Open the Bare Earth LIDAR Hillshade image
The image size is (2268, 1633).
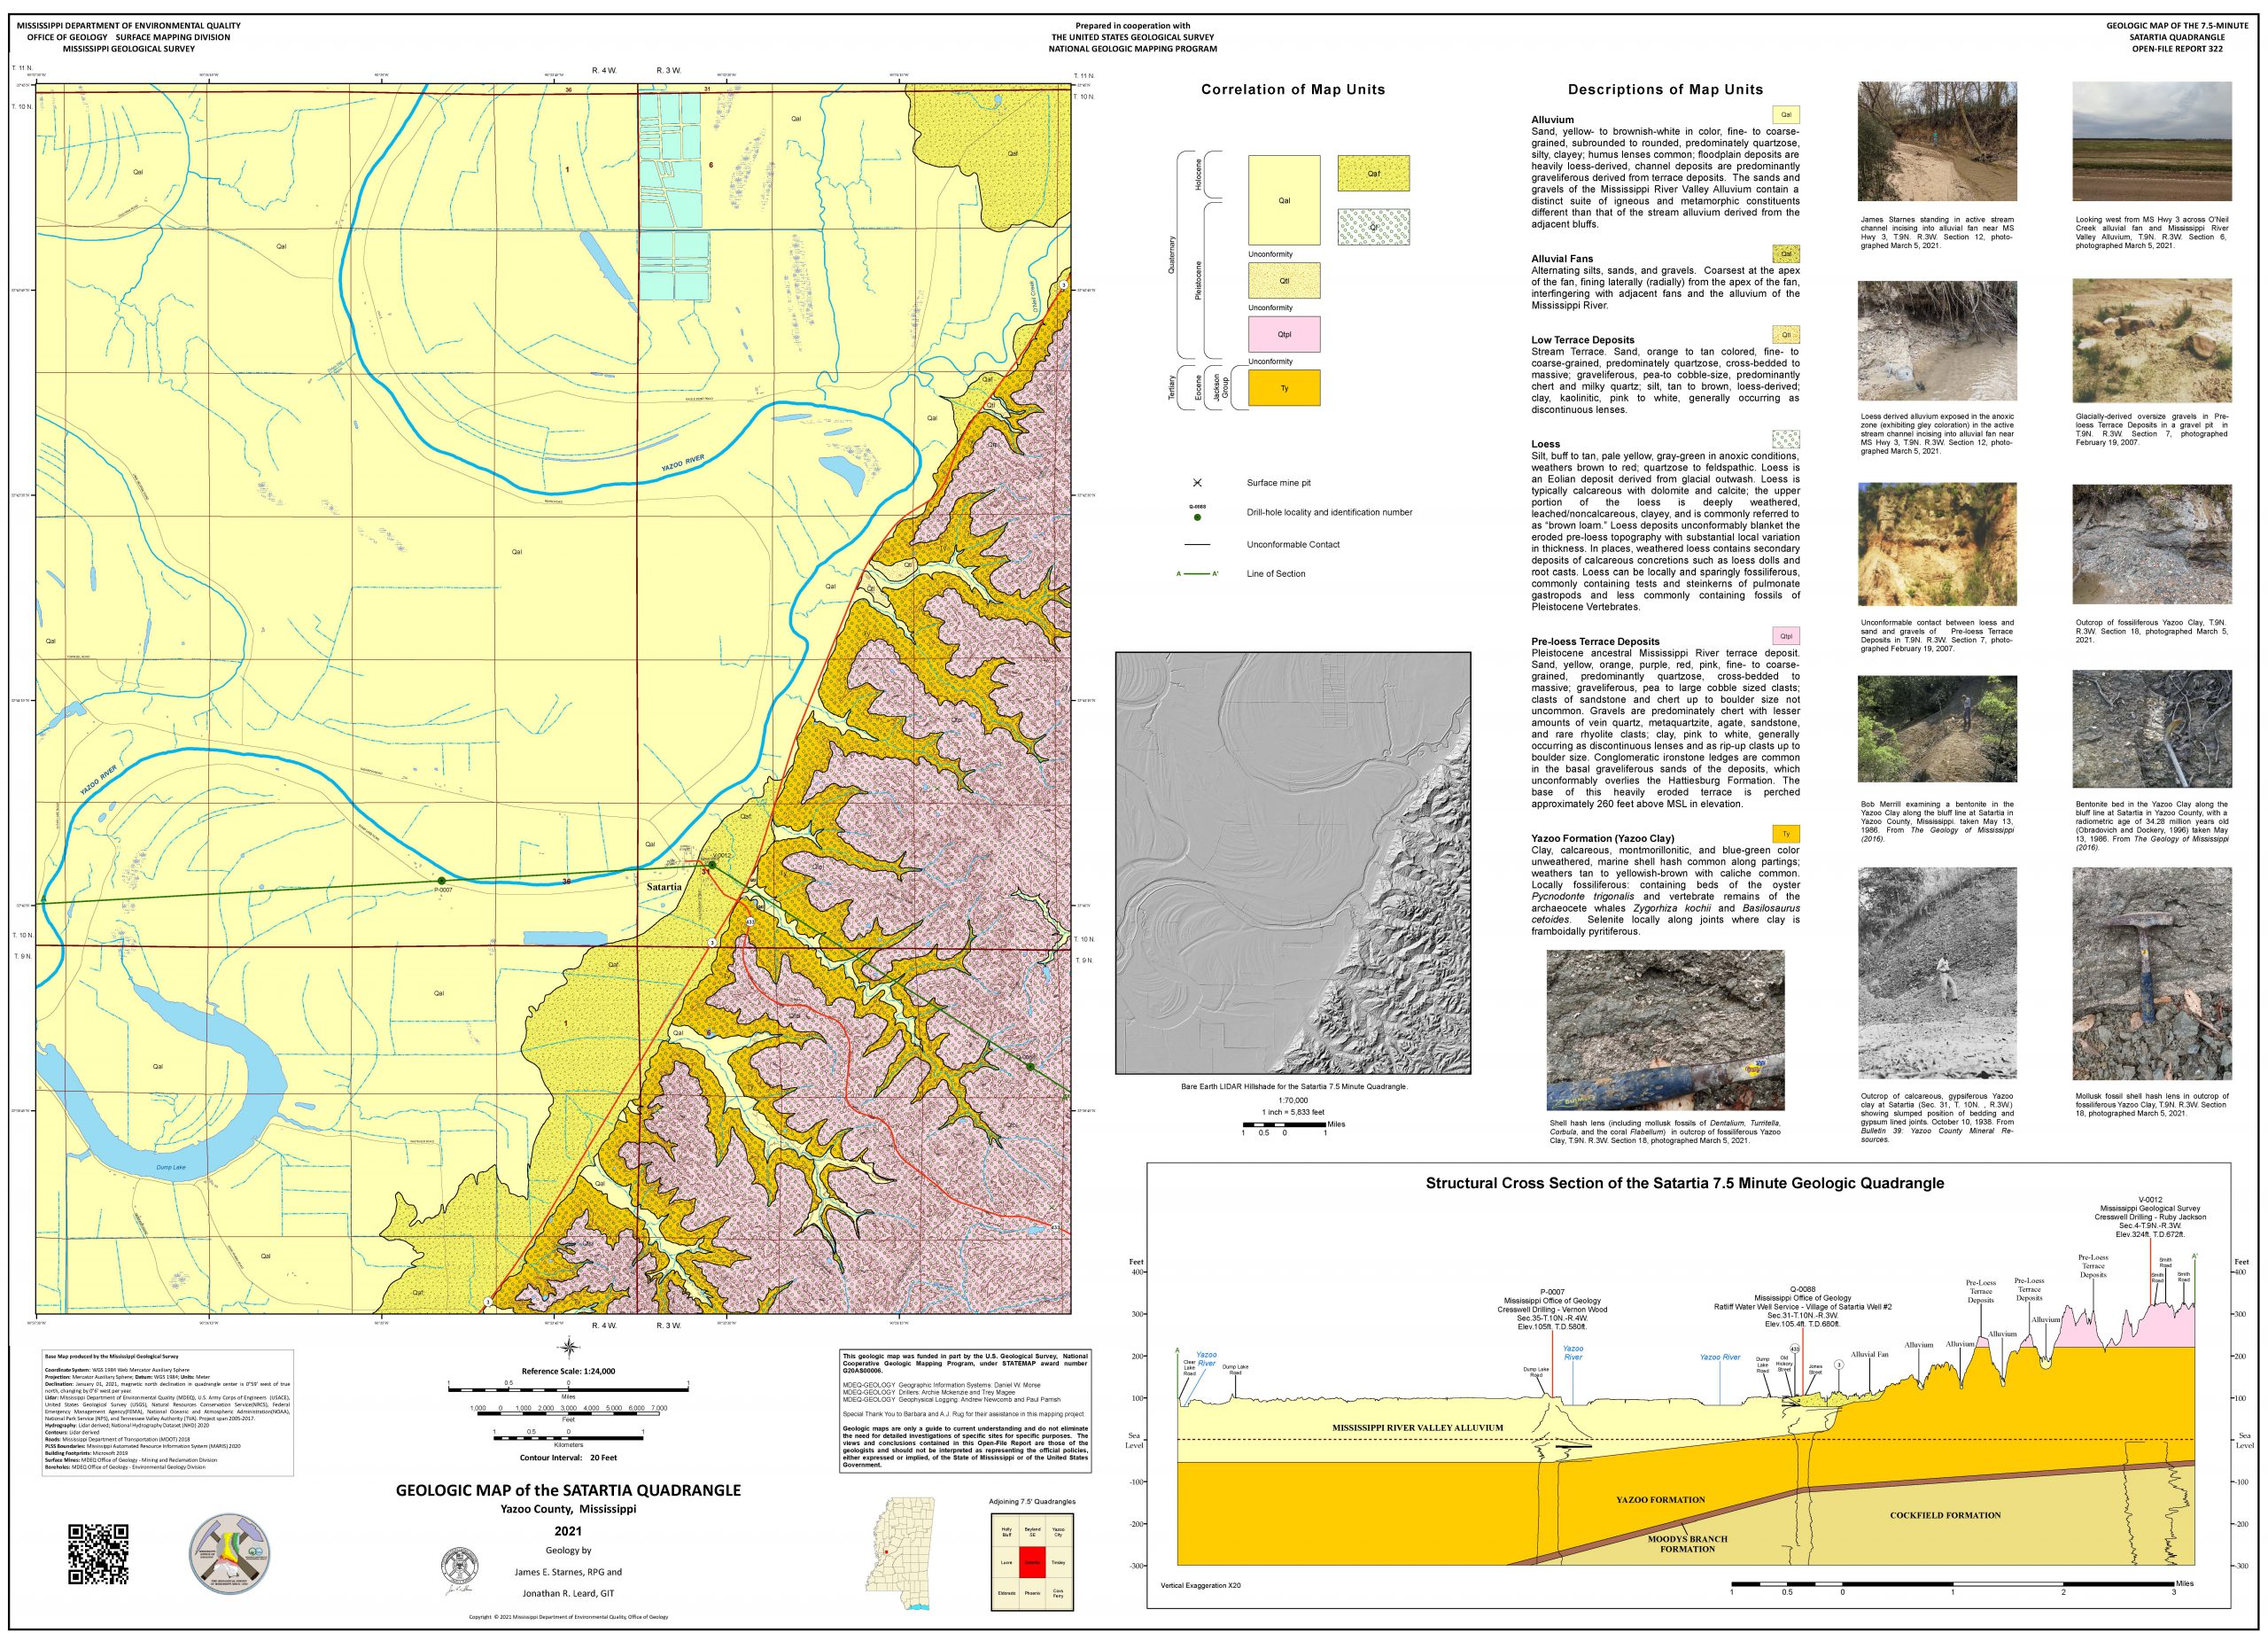1293,863
